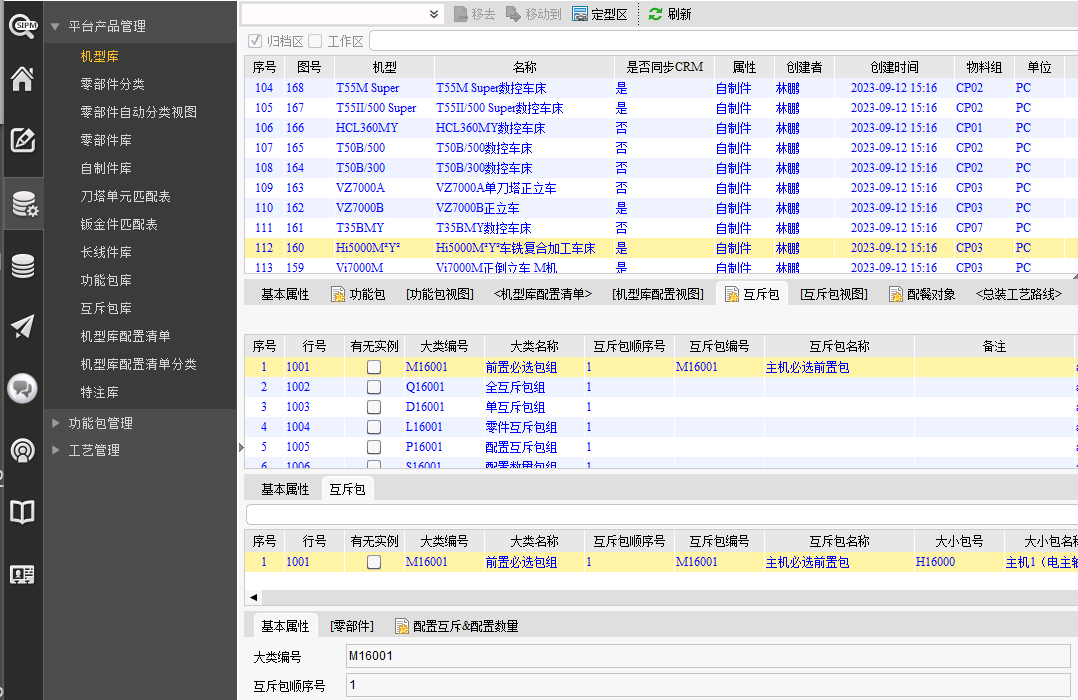The width and height of the screenshot is (1078, 700).
Task: Open the paper plane send icon
Action: point(22,326)
